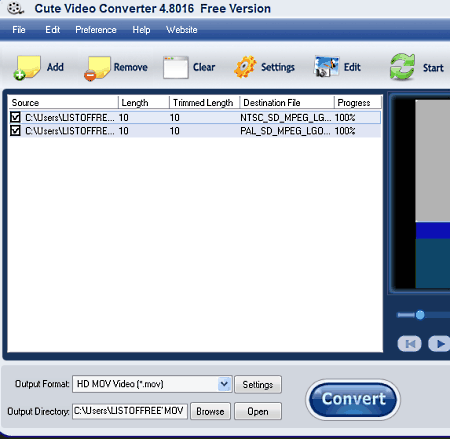Click the Start label in toolbar
The height and width of the screenshot is (439, 450).
point(433,68)
